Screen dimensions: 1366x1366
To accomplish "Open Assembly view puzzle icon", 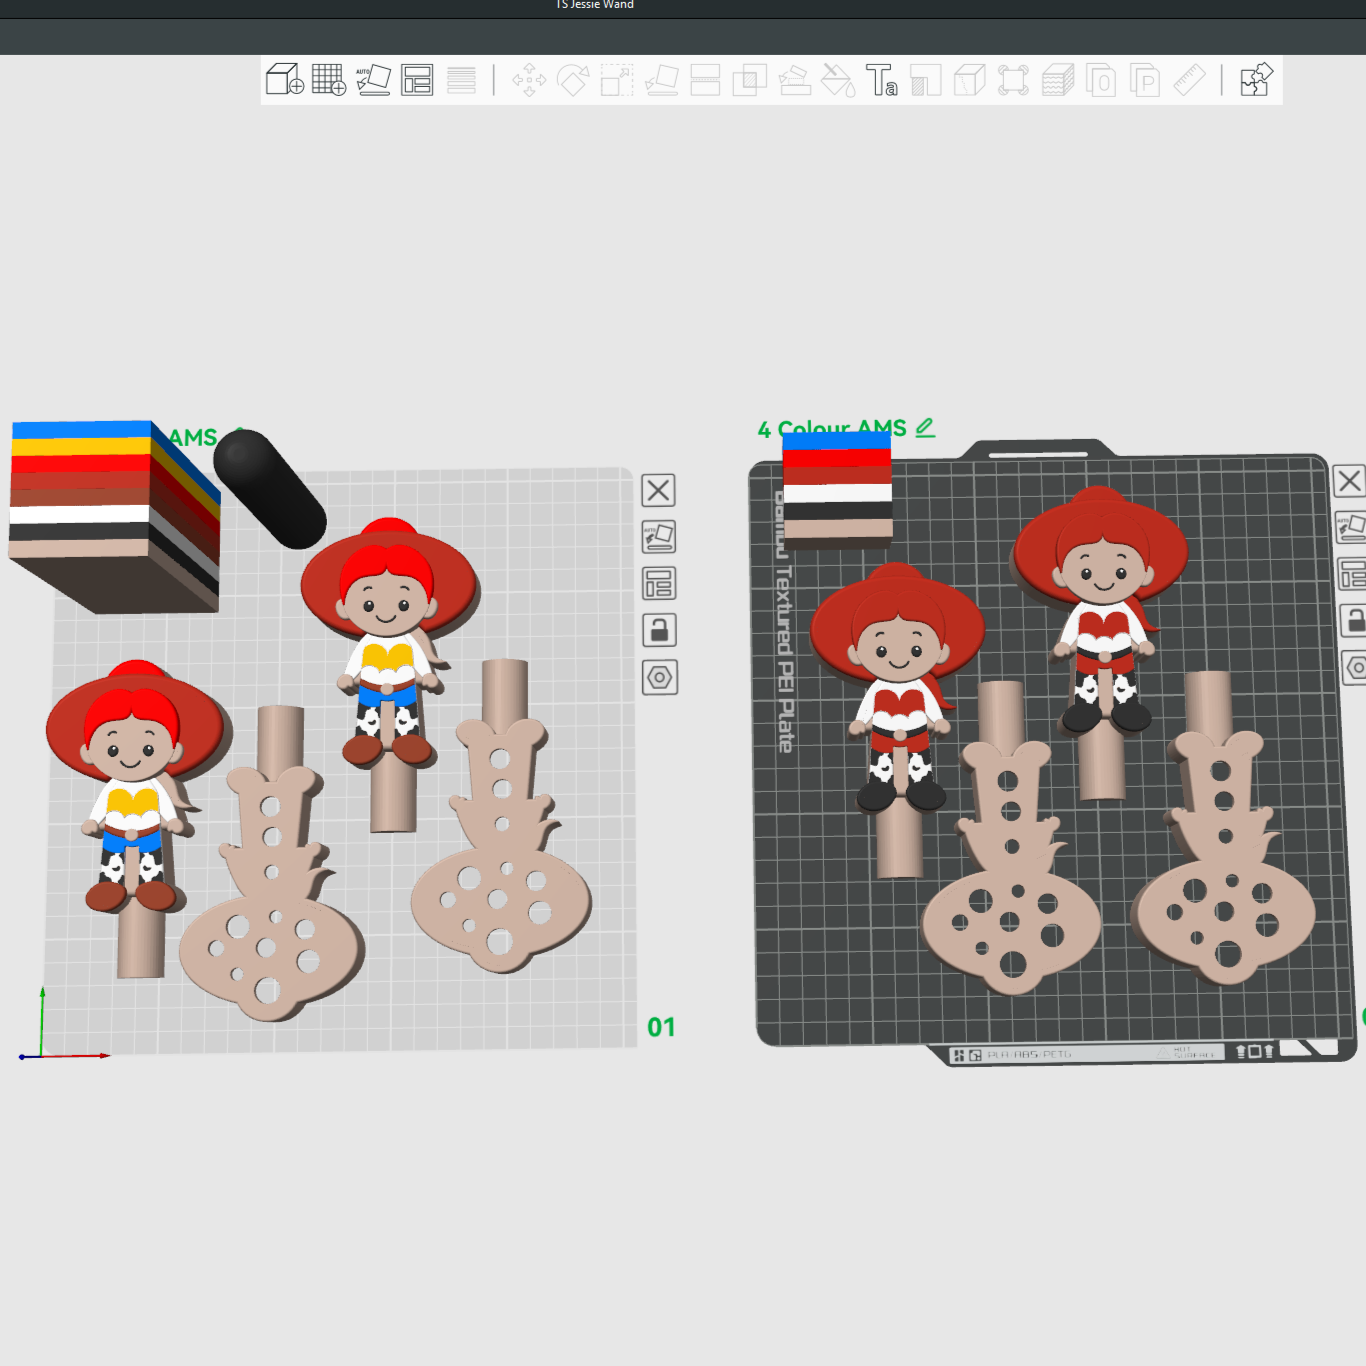I will pyautogui.click(x=1256, y=79).
